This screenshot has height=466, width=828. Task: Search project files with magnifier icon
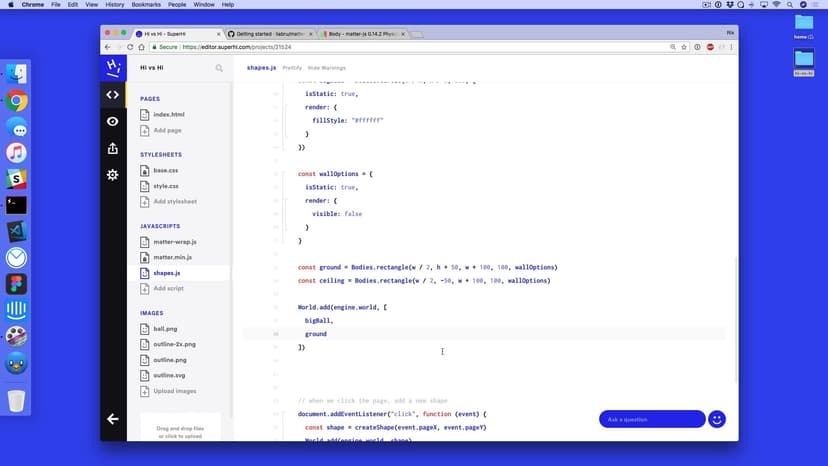tap(219, 68)
